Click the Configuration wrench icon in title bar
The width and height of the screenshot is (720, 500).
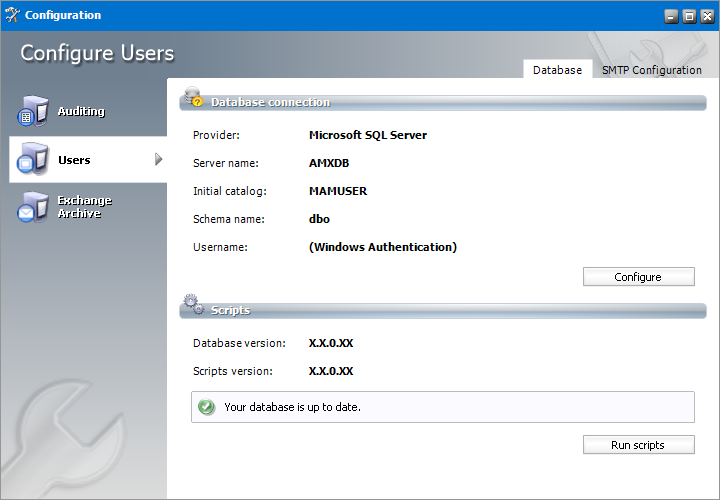click(12, 15)
